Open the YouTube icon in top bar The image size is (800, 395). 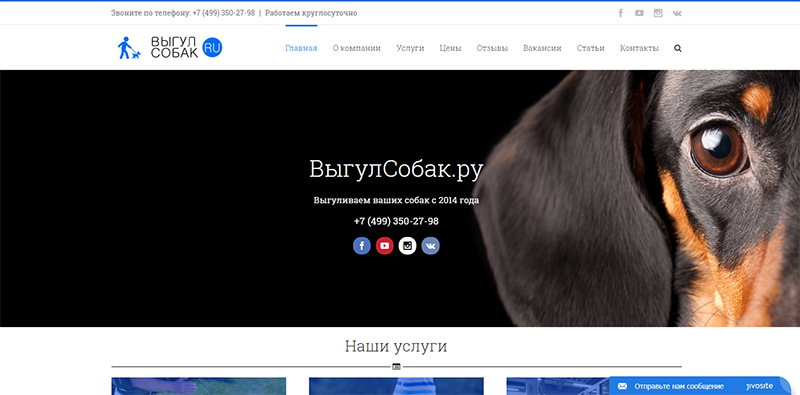pyautogui.click(x=639, y=13)
